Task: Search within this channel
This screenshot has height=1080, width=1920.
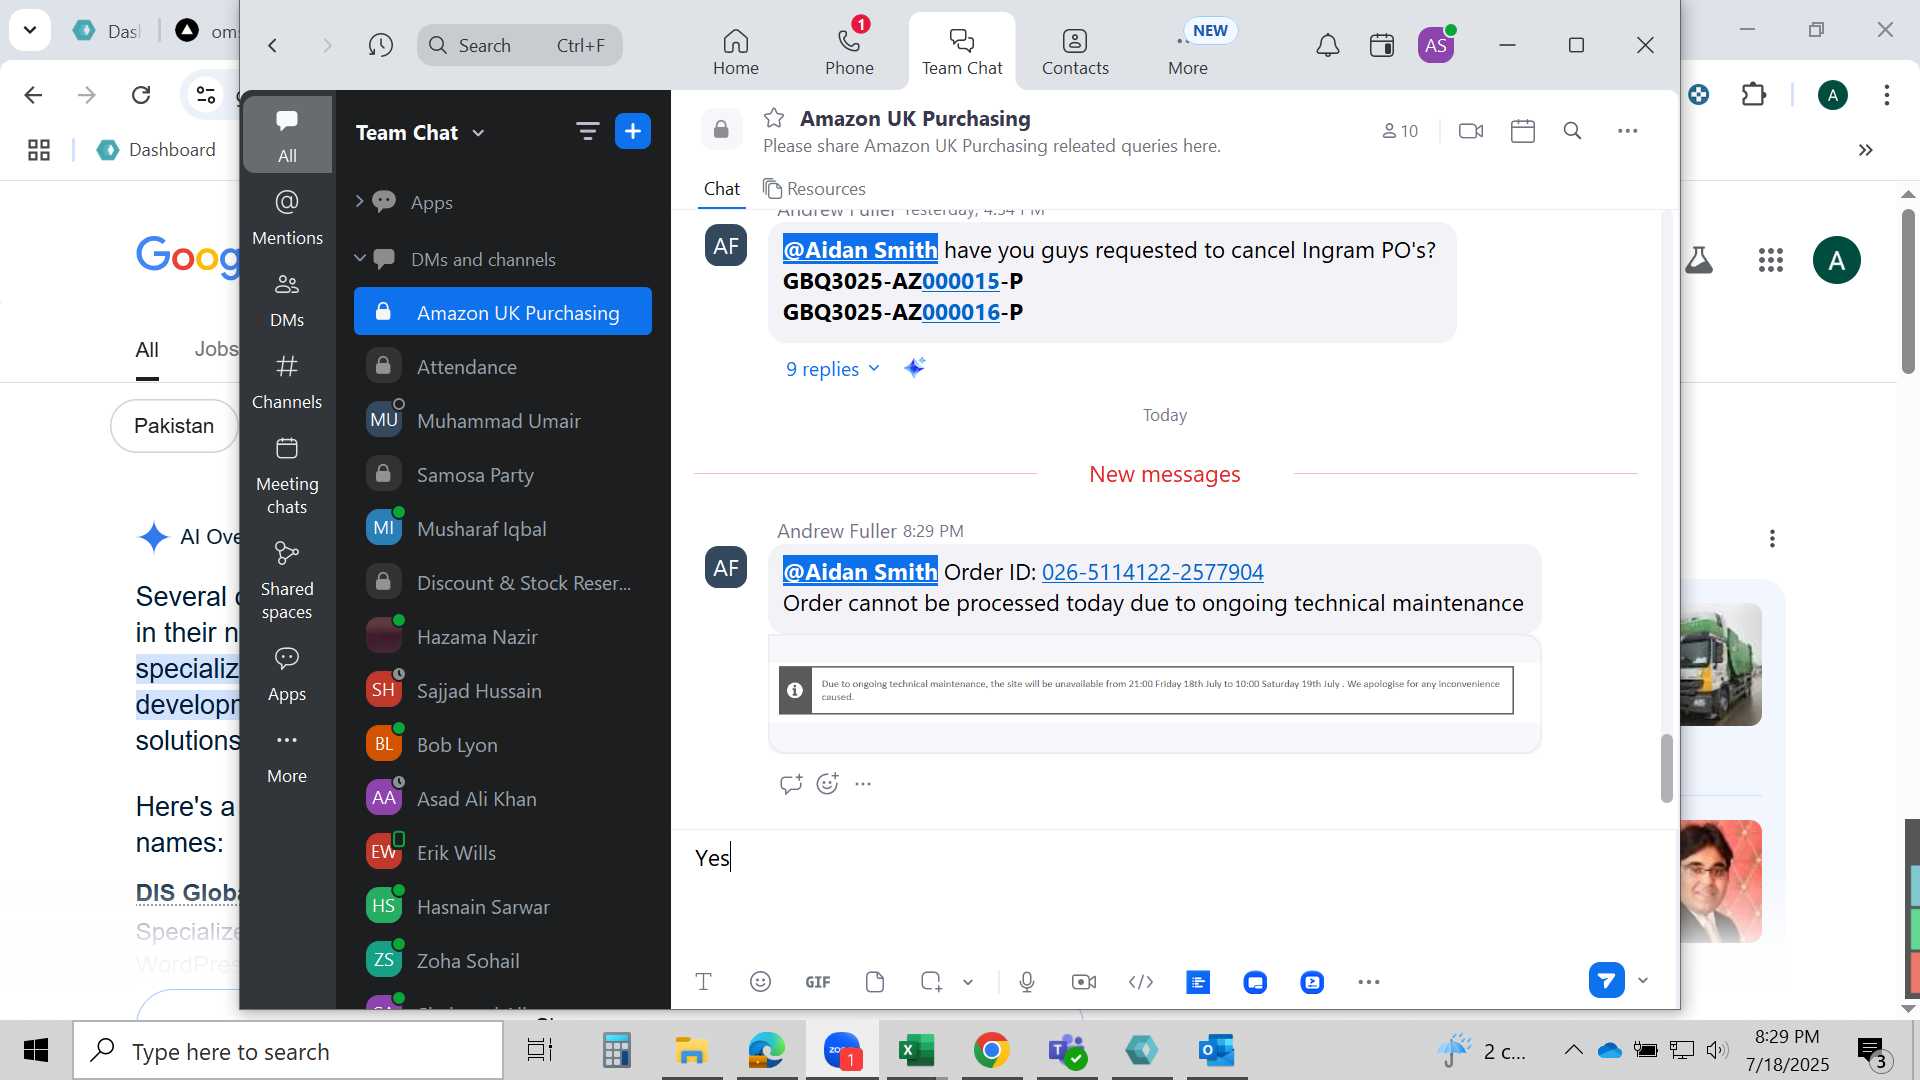Action: (1572, 130)
